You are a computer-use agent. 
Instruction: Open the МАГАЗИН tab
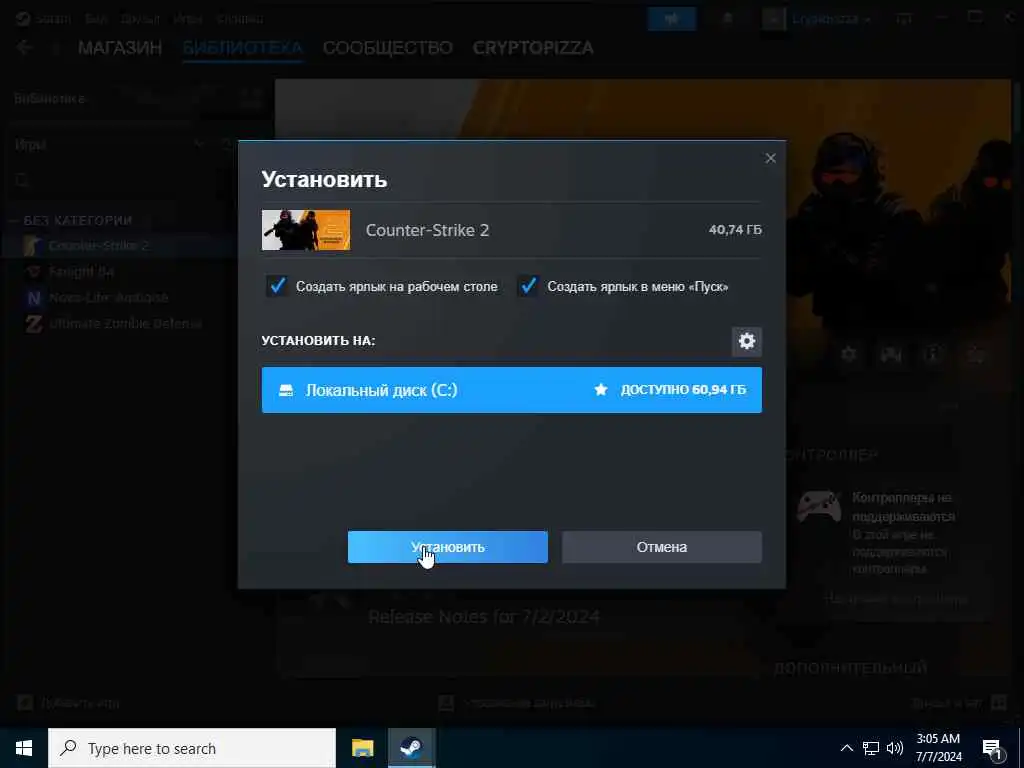pos(120,48)
